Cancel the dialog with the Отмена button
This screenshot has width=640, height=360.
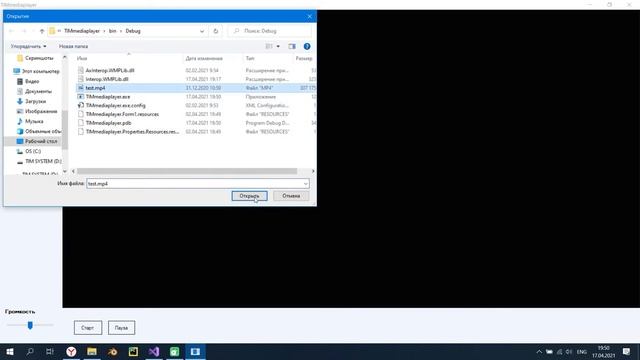[x=291, y=196]
